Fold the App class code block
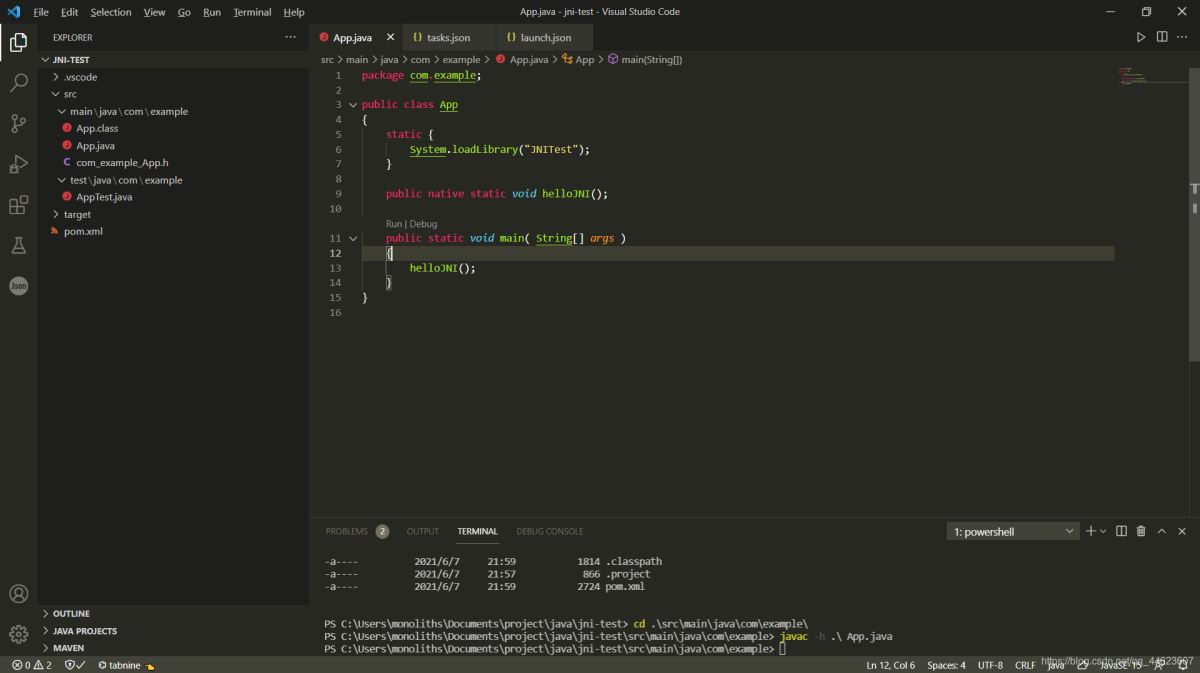The image size is (1200, 673). click(352, 105)
